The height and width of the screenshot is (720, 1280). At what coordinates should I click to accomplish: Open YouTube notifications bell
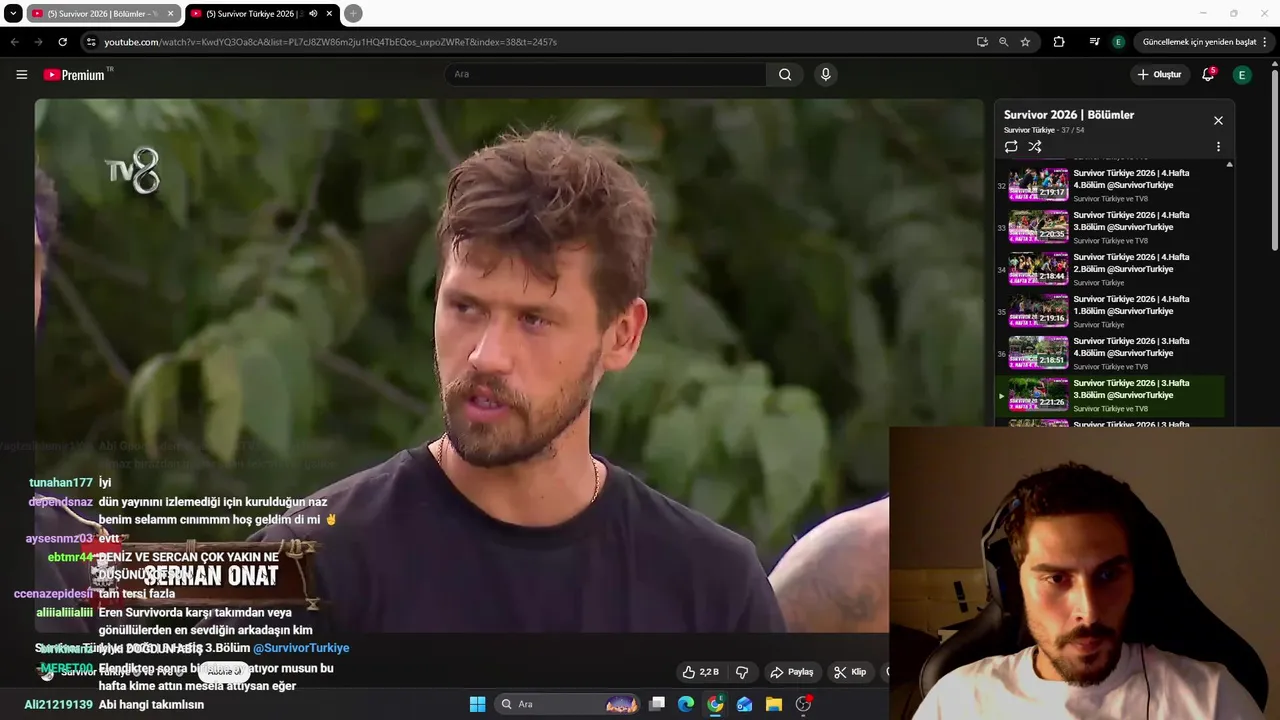(1208, 74)
